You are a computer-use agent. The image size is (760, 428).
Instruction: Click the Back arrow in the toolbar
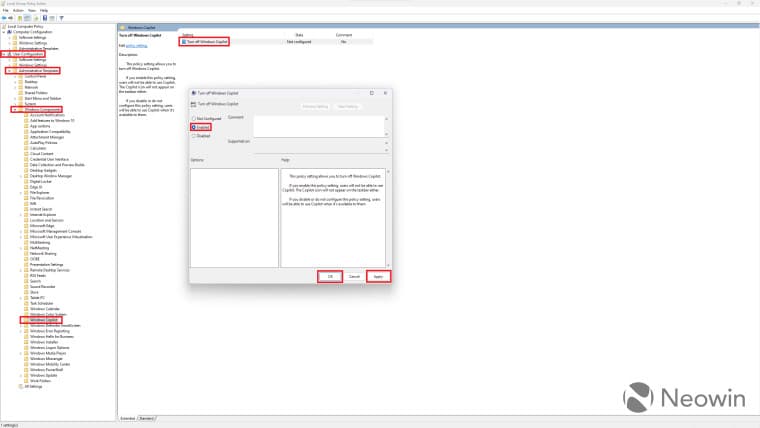click(5, 17)
